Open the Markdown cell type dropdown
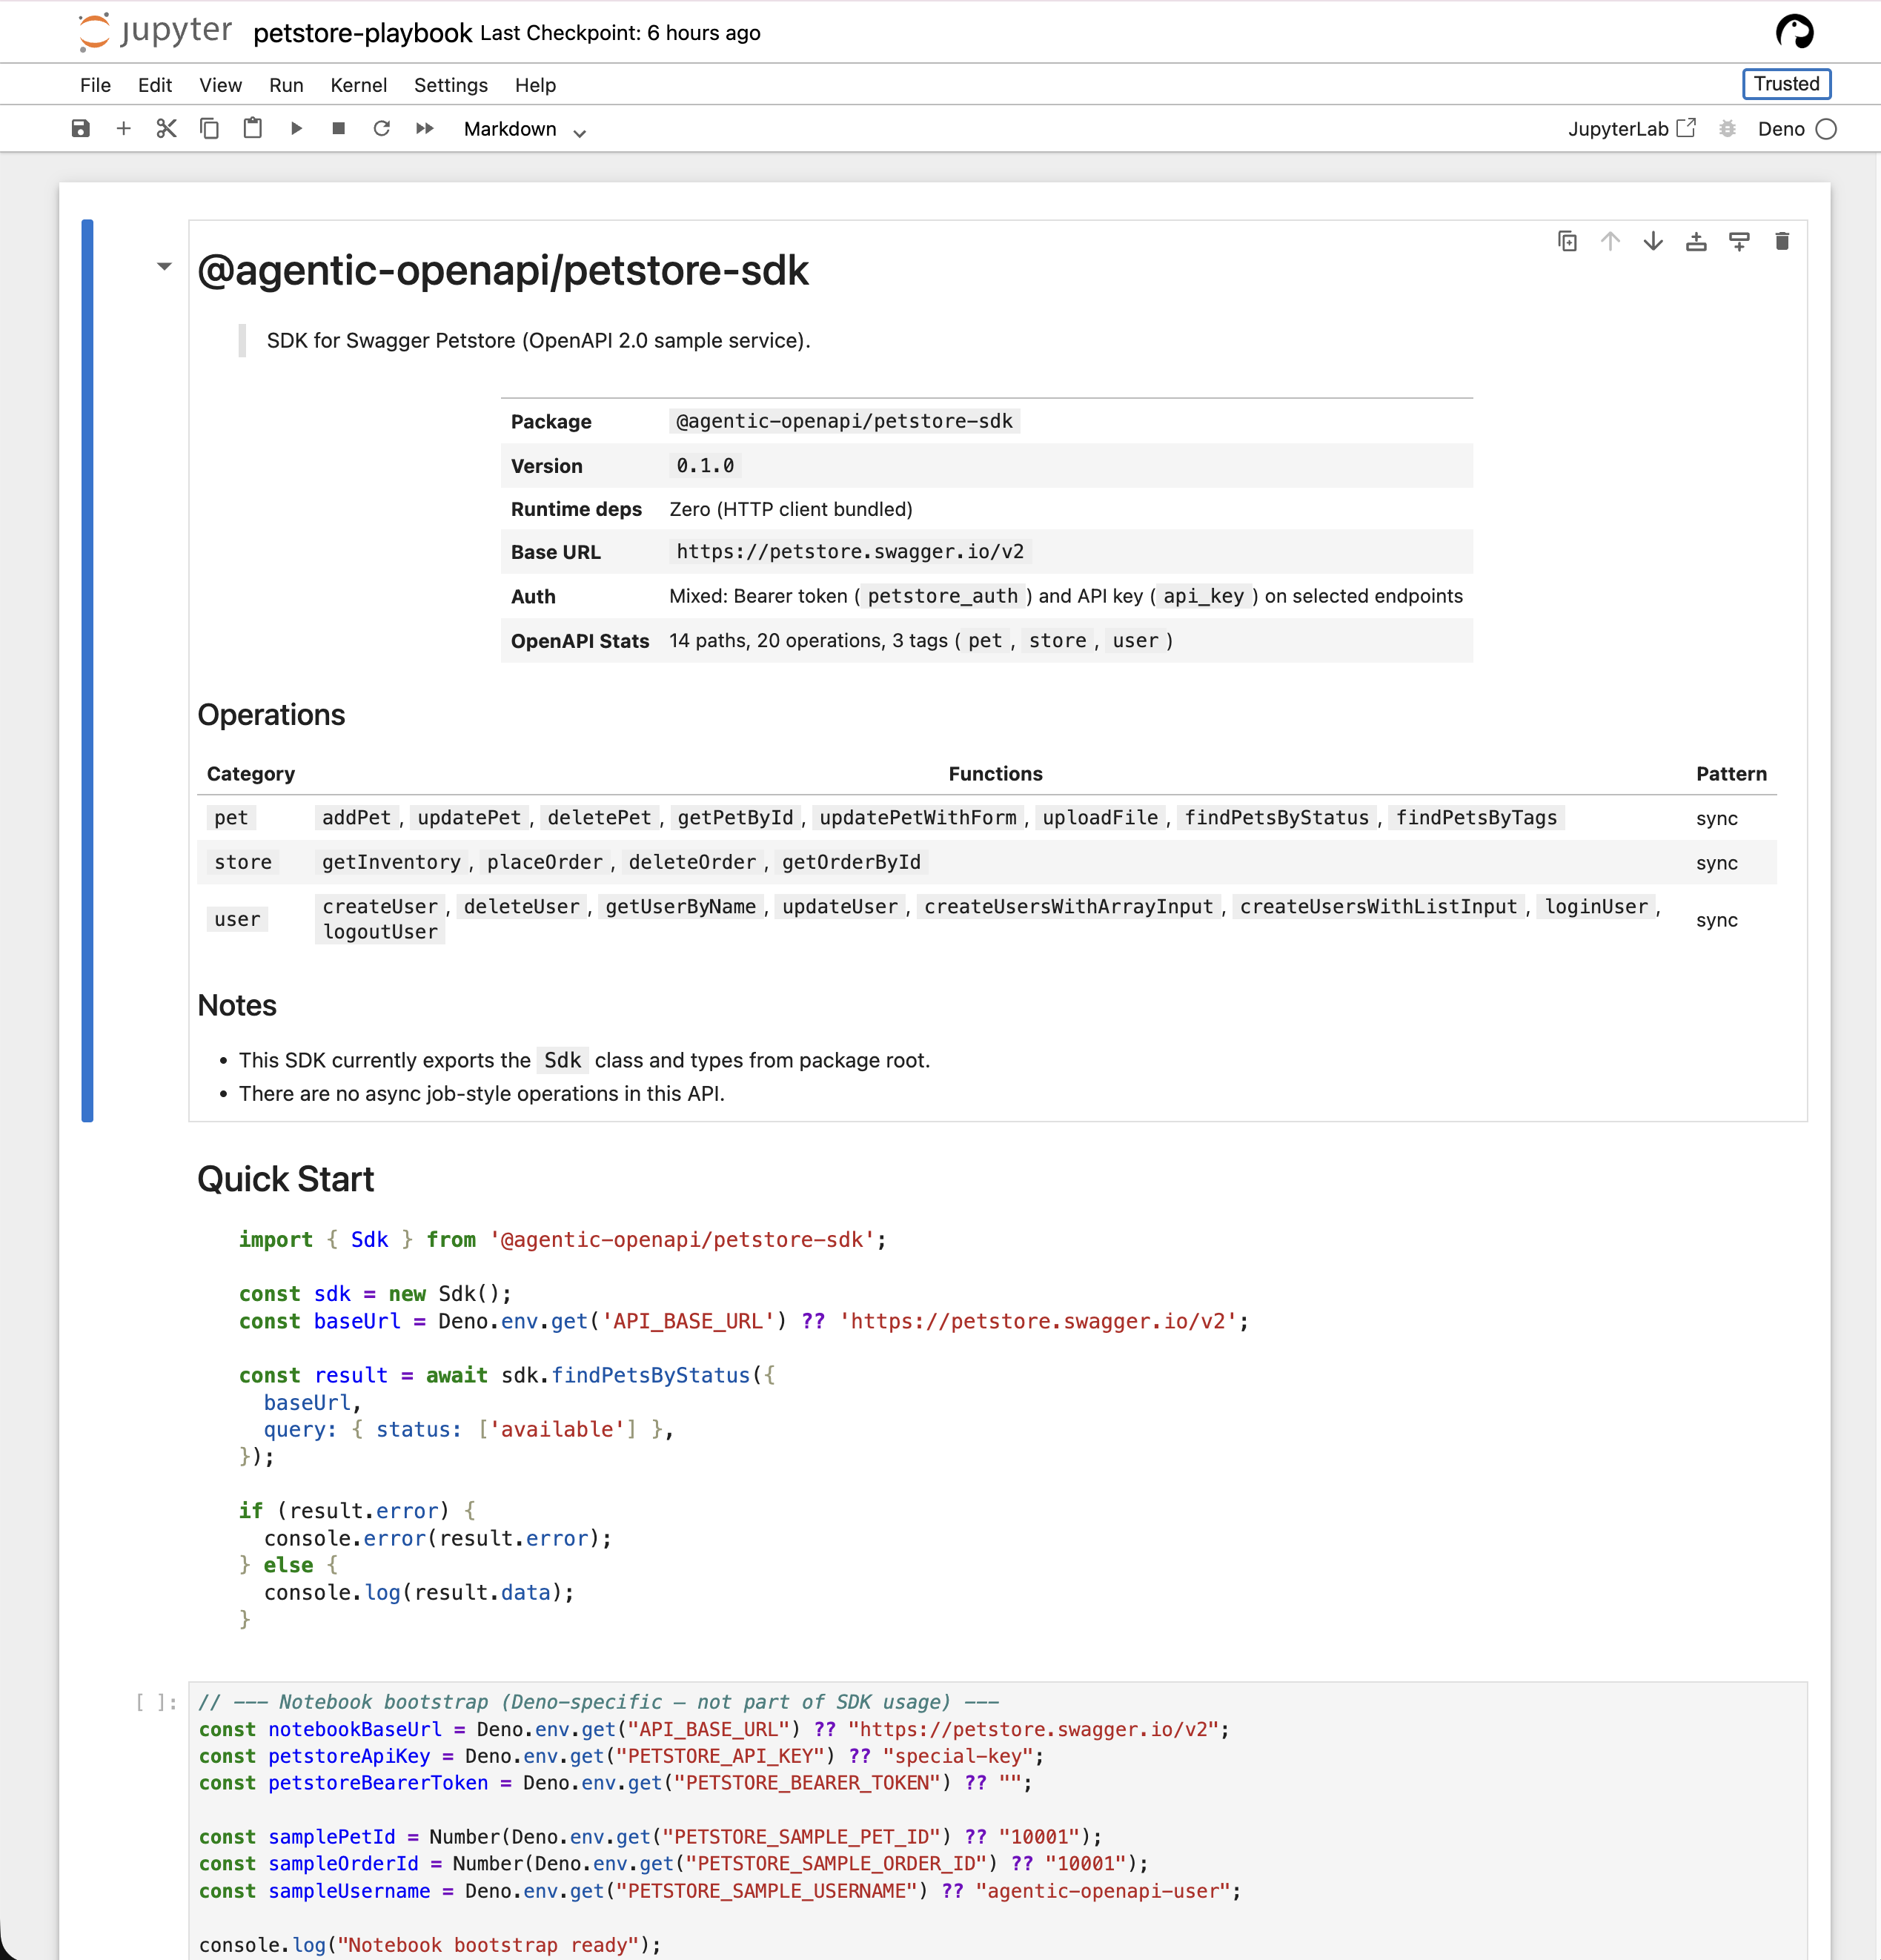Viewport: 1881px width, 1960px height. pos(524,130)
